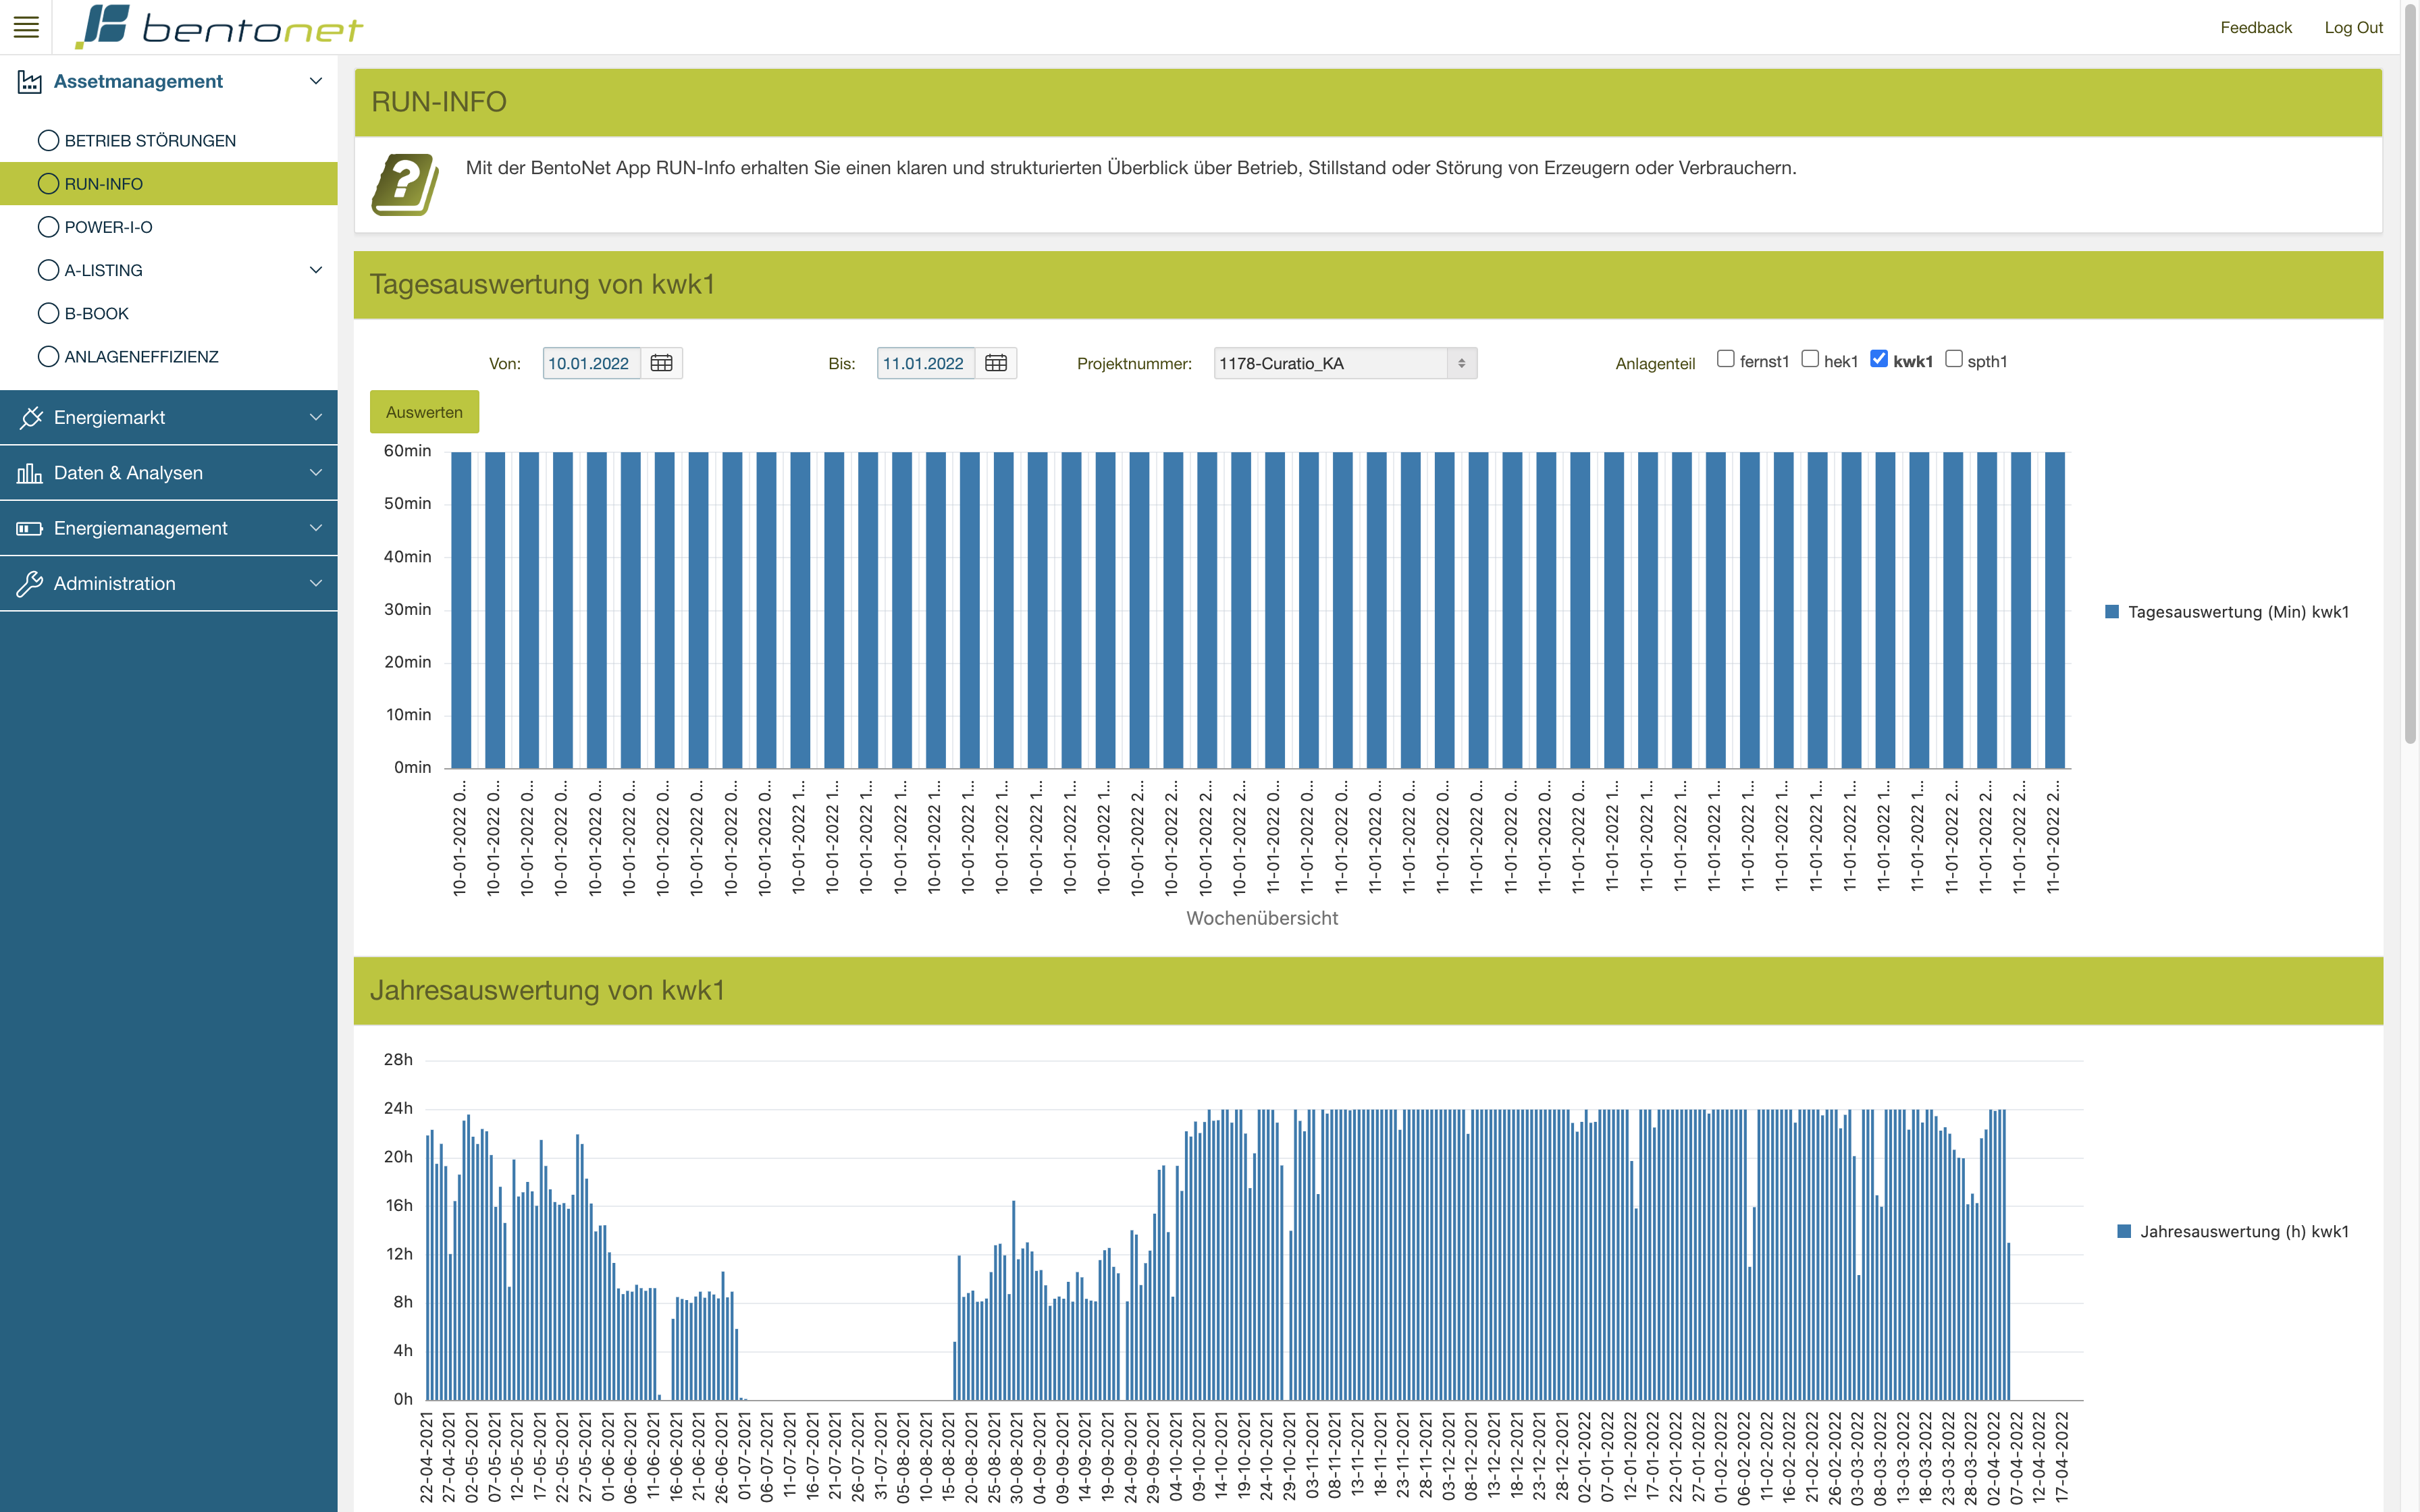Click the Bis date input field
This screenshot has width=2420, height=1512.
[926, 363]
